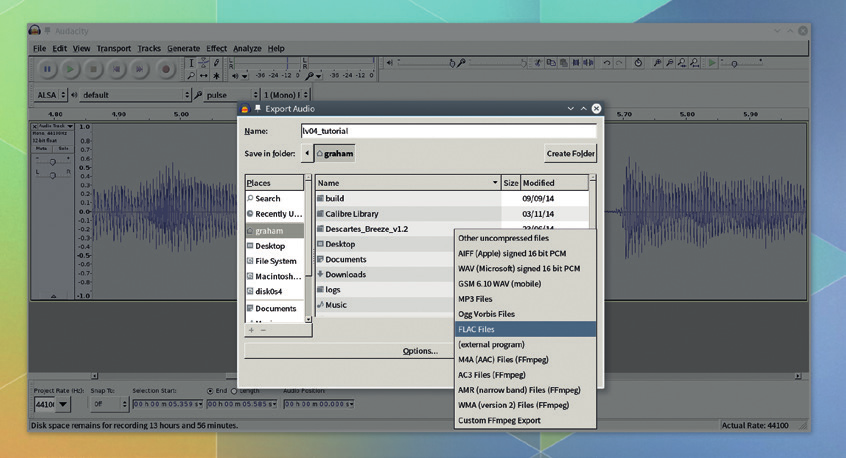The image size is (846, 458).
Task: Click the Zoom In magnifier icon
Action: (657, 63)
